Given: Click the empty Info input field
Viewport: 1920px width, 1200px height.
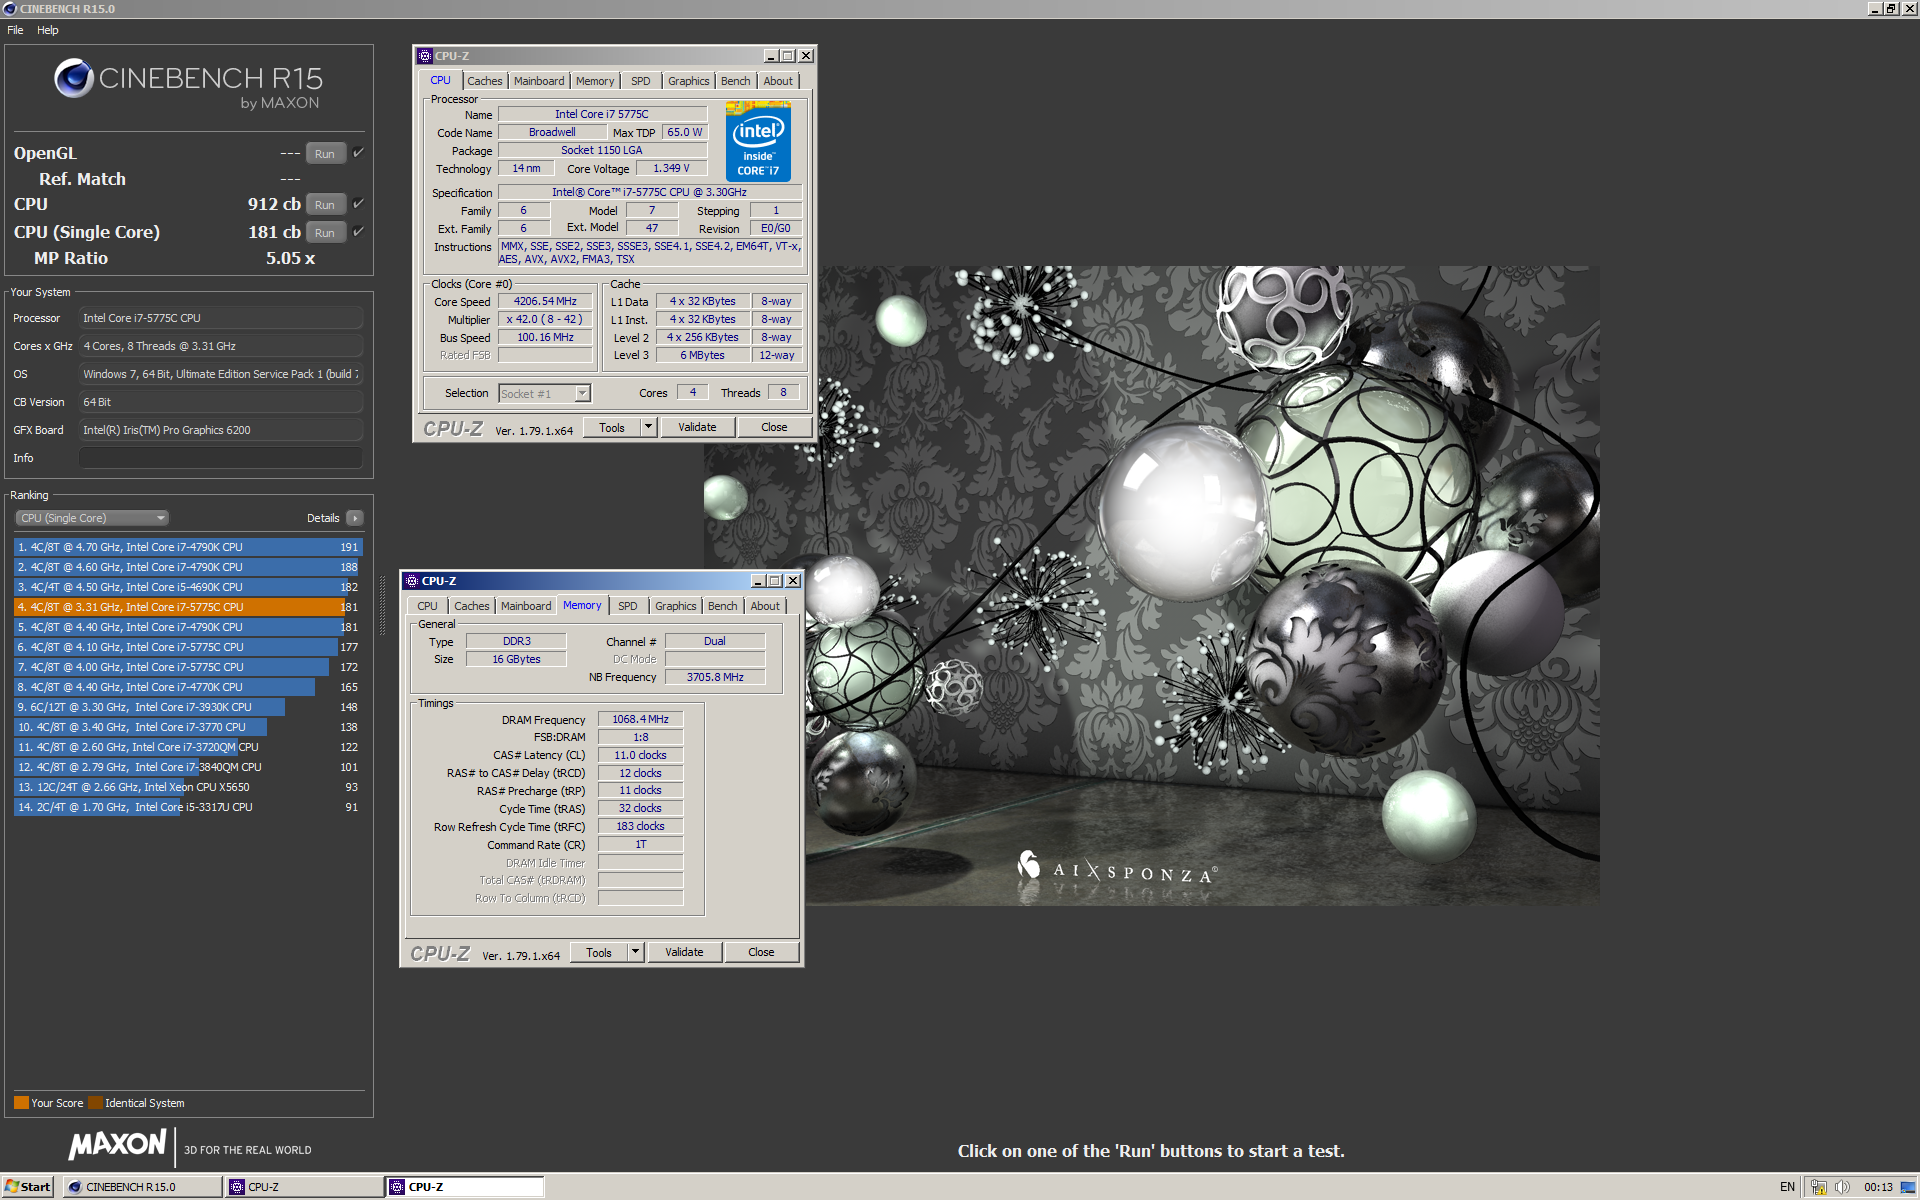Looking at the screenshot, I should click(220, 458).
